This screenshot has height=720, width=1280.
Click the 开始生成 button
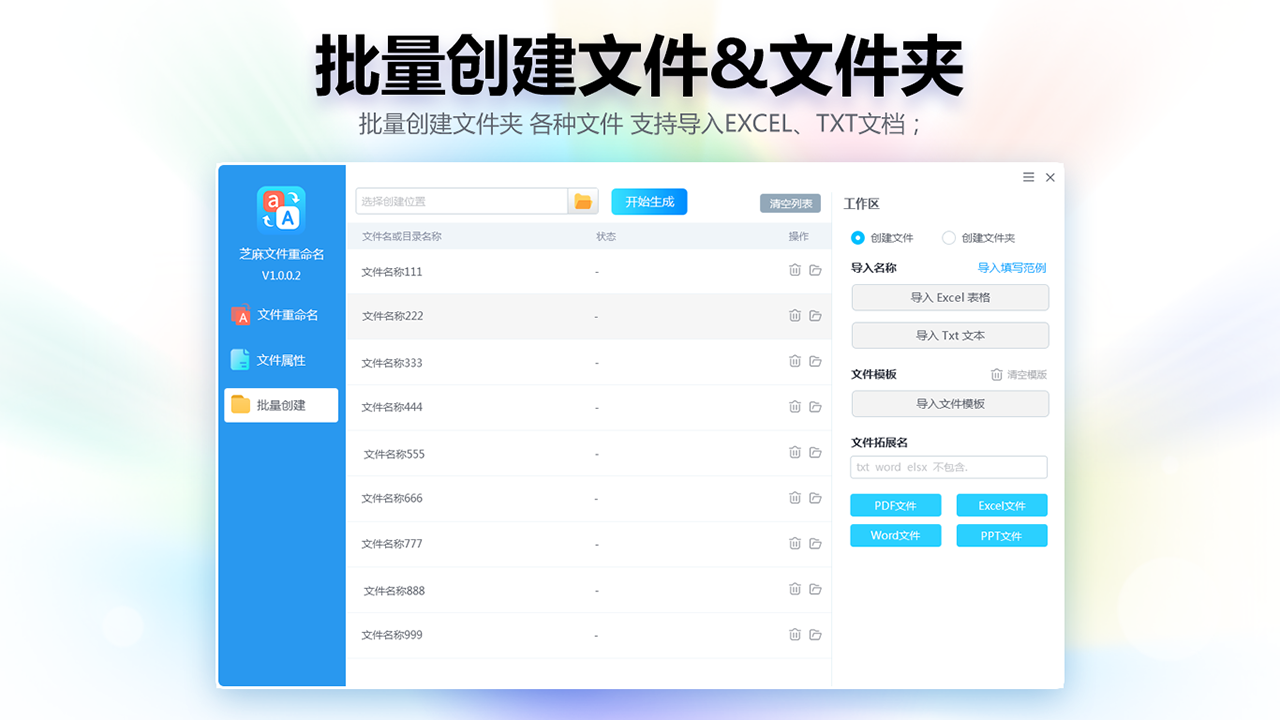(x=649, y=201)
